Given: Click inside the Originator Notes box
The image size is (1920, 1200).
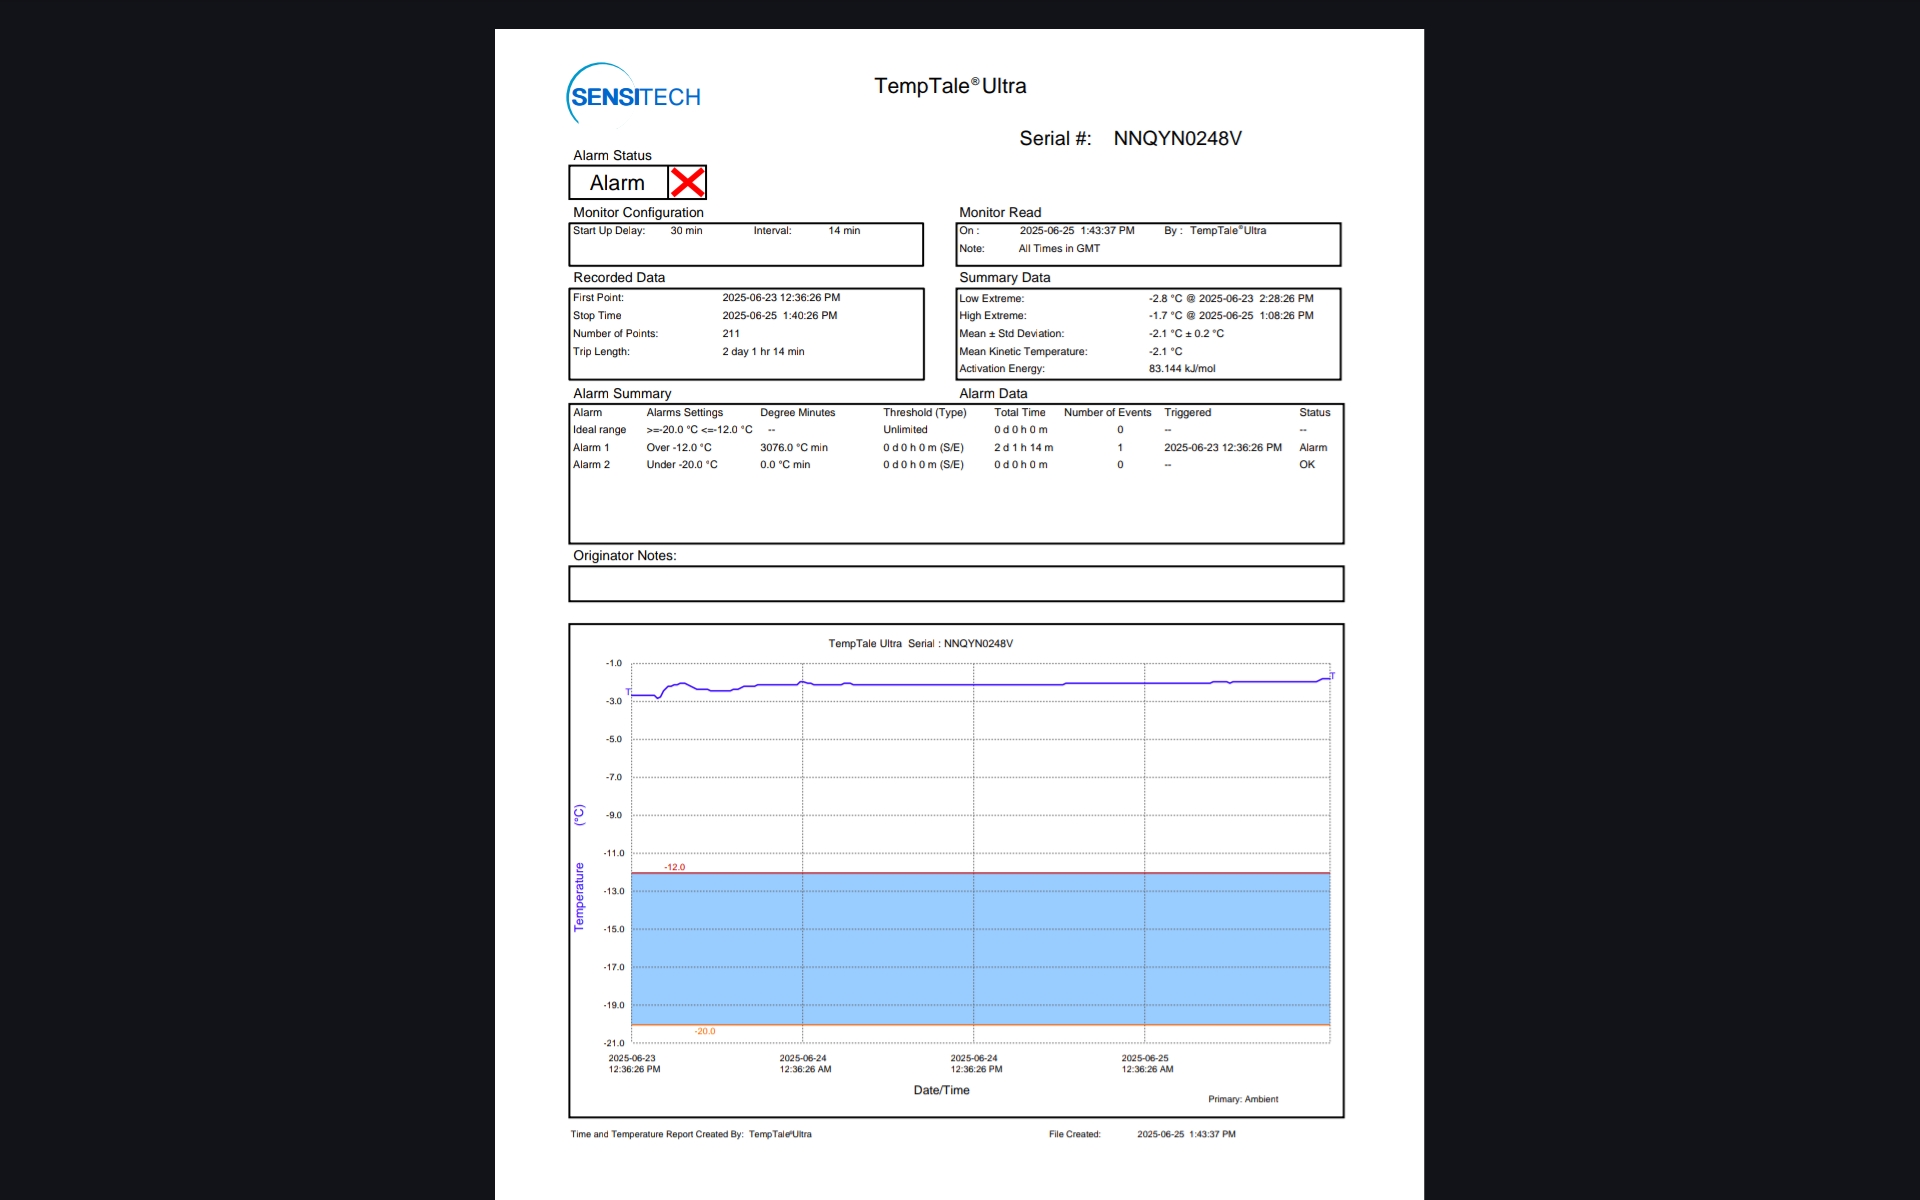Looking at the screenshot, I should (956, 584).
